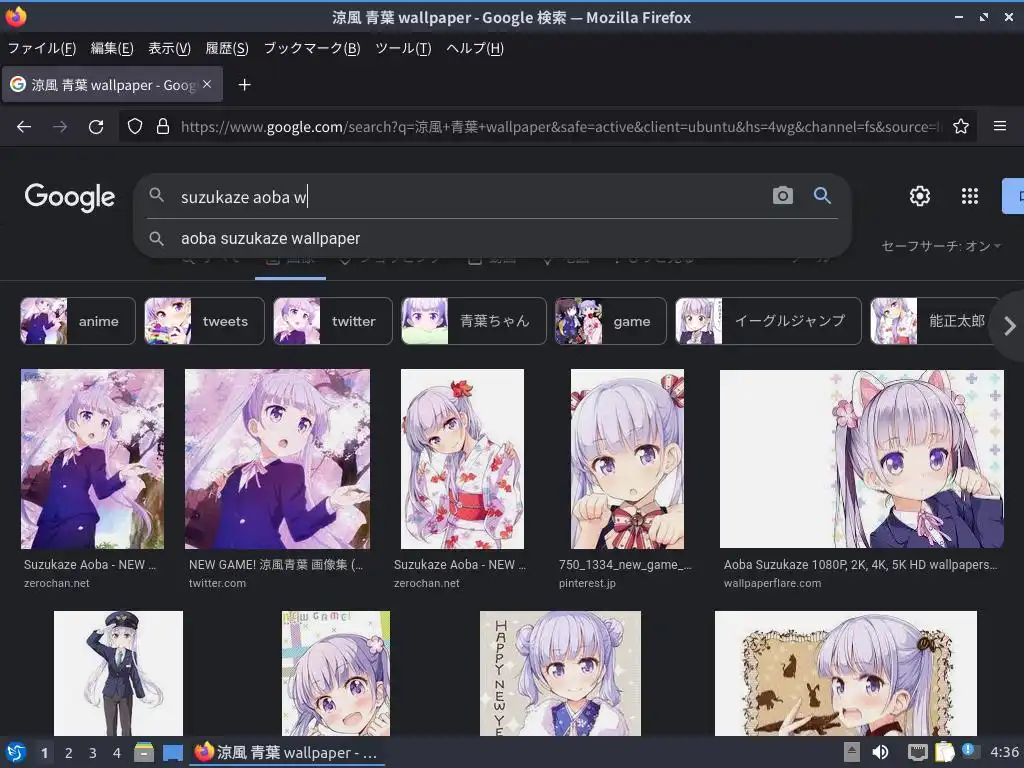Screen dimensions: 1024x768
Task: Open the HAPPY NEW YEAR image result
Action: (560, 673)
